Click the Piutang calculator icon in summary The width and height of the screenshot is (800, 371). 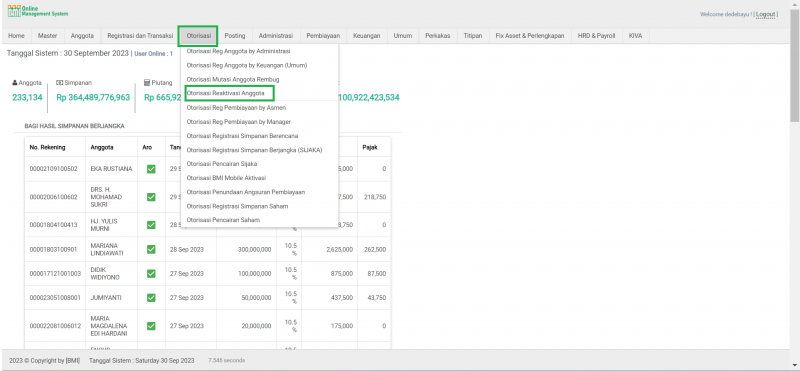pyautogui.click(x=147, y=82)
